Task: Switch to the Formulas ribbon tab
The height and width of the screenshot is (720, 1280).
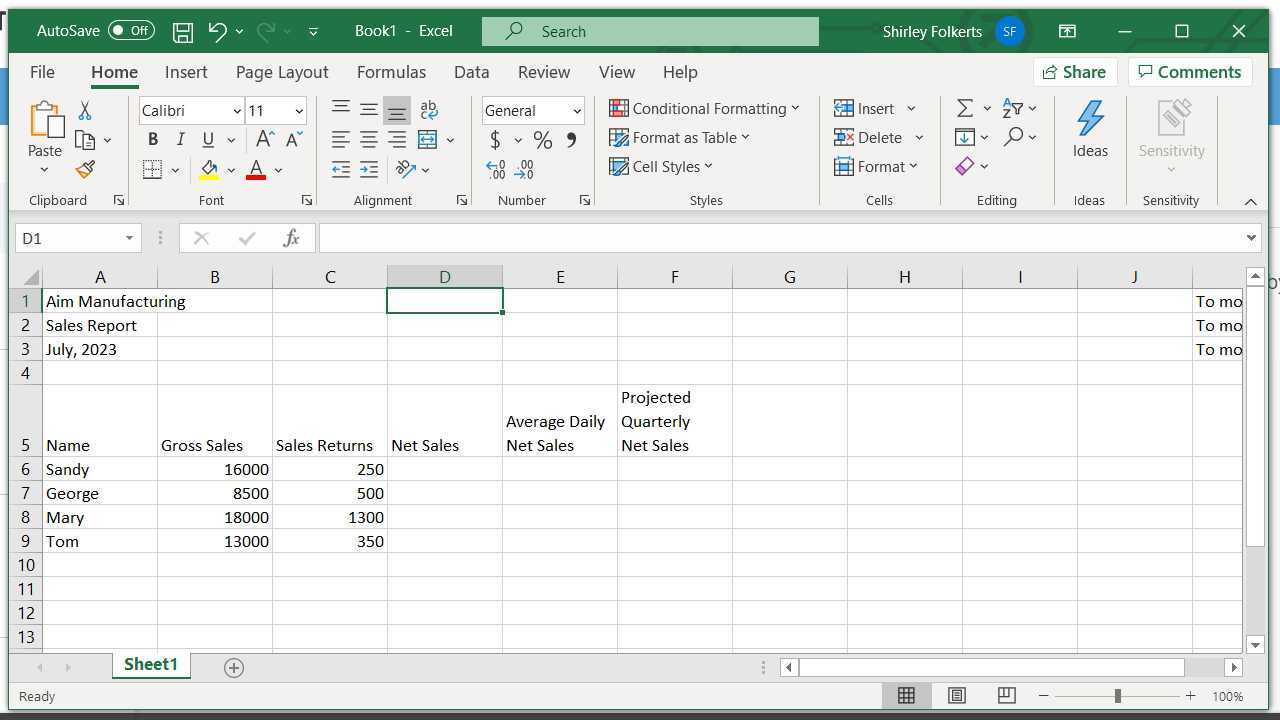Action: [x=391, y=72]
